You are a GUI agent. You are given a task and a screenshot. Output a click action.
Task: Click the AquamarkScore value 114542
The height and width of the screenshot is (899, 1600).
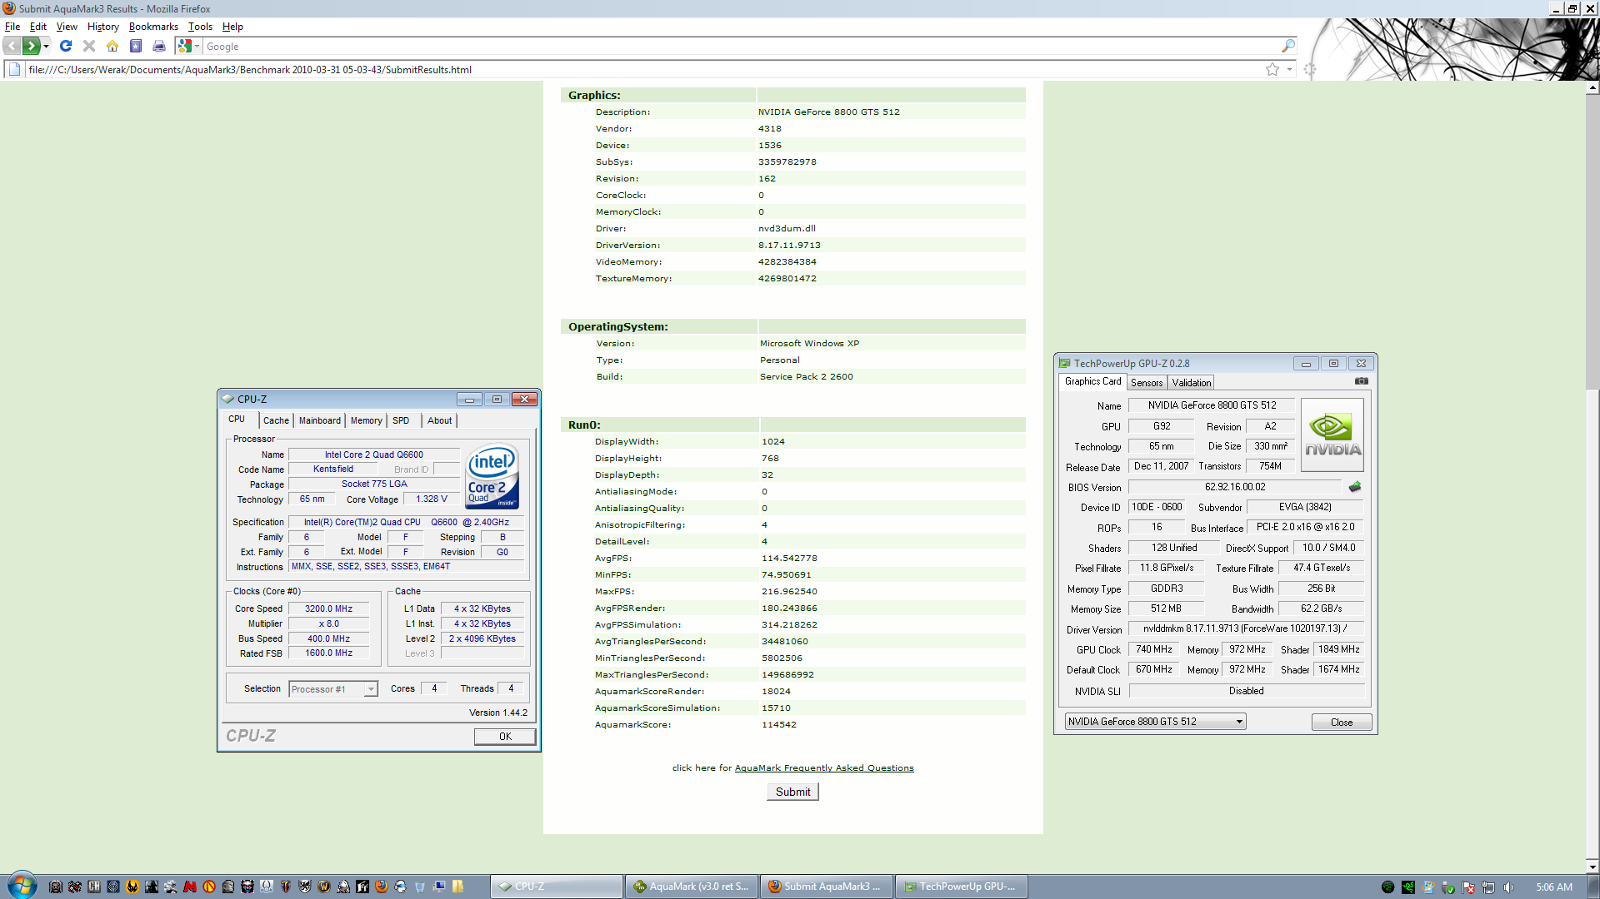(x=779, y=724)
